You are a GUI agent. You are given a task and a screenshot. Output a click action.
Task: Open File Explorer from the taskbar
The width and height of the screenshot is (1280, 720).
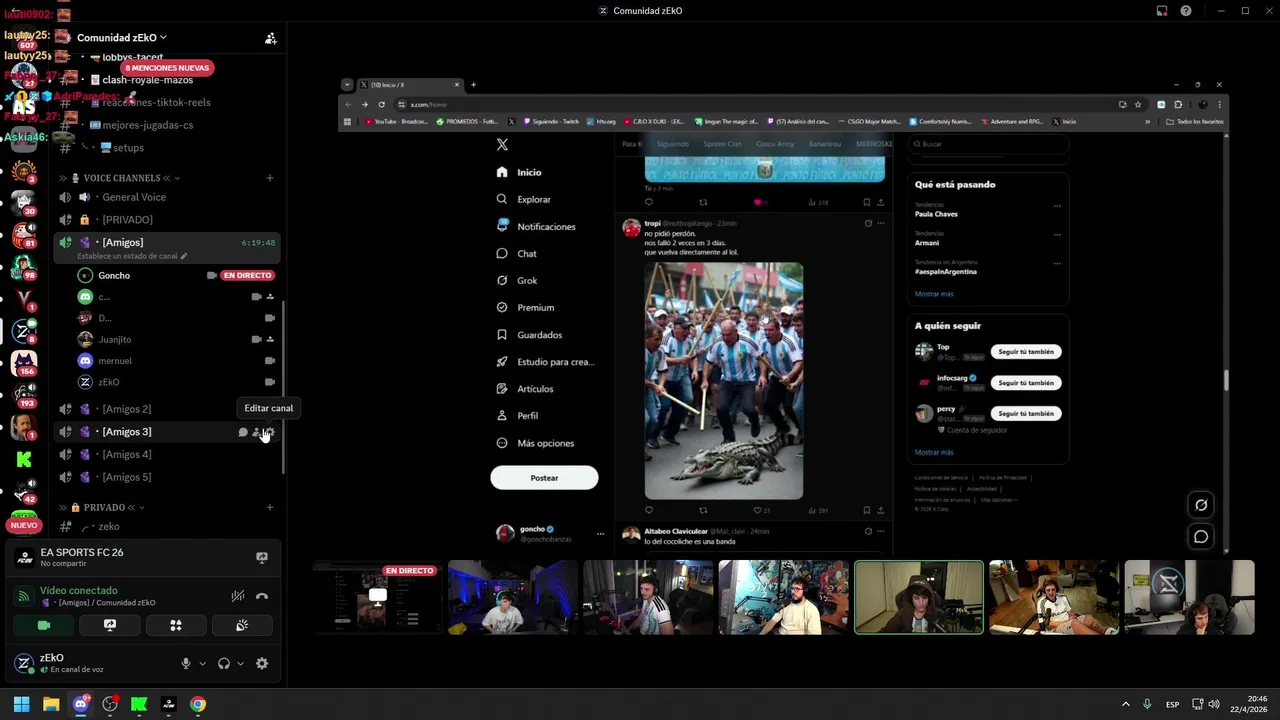51,704
